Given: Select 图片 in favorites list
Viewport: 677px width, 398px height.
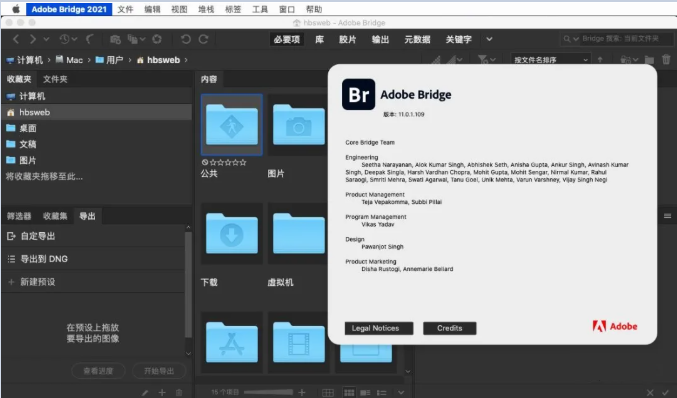Looking at the screenshot, I should 97,160.
